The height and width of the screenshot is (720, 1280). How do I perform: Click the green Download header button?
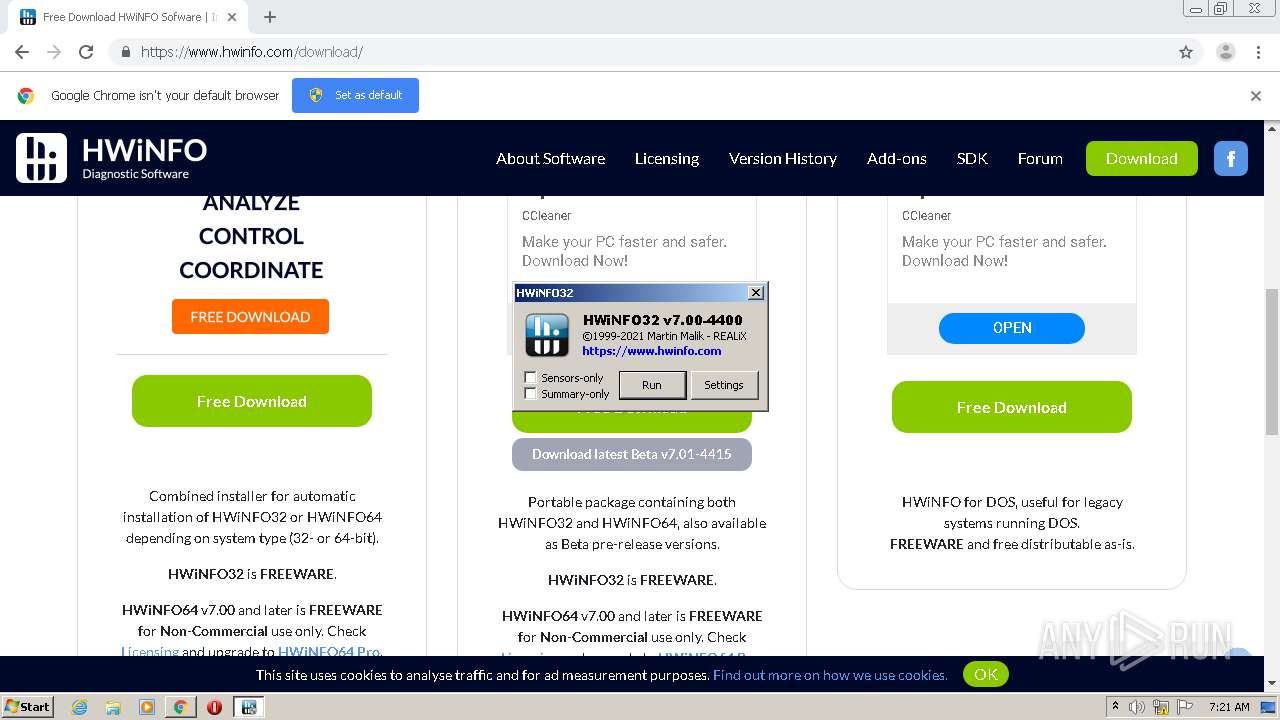(1141, 158)
